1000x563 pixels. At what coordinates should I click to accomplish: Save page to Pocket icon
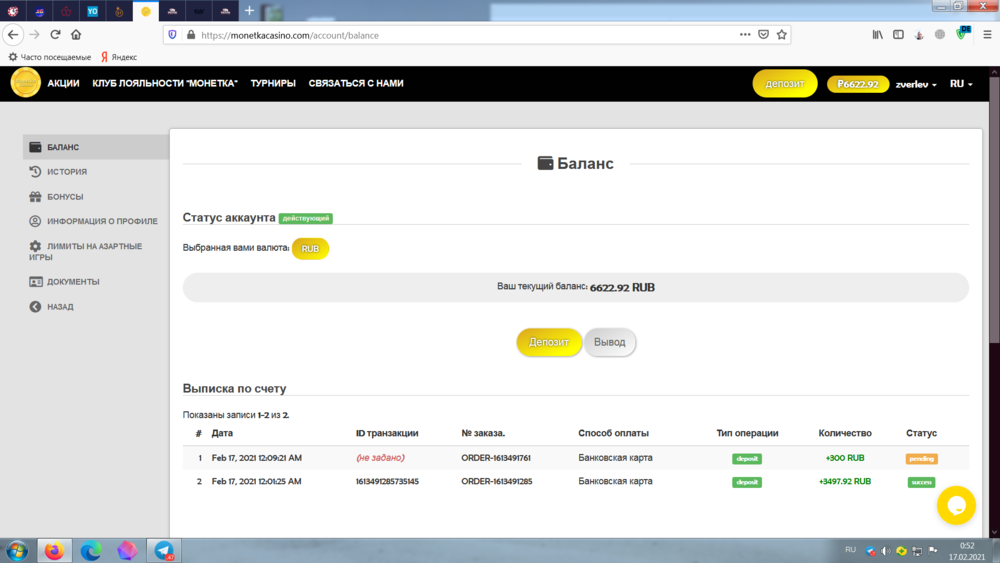pyautogui.click(x=763, y=34)
